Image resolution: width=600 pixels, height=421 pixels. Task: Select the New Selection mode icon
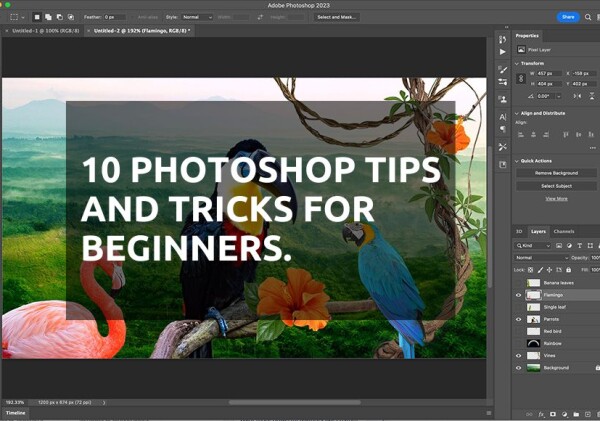pyautogui.click(x=37, y=17)
